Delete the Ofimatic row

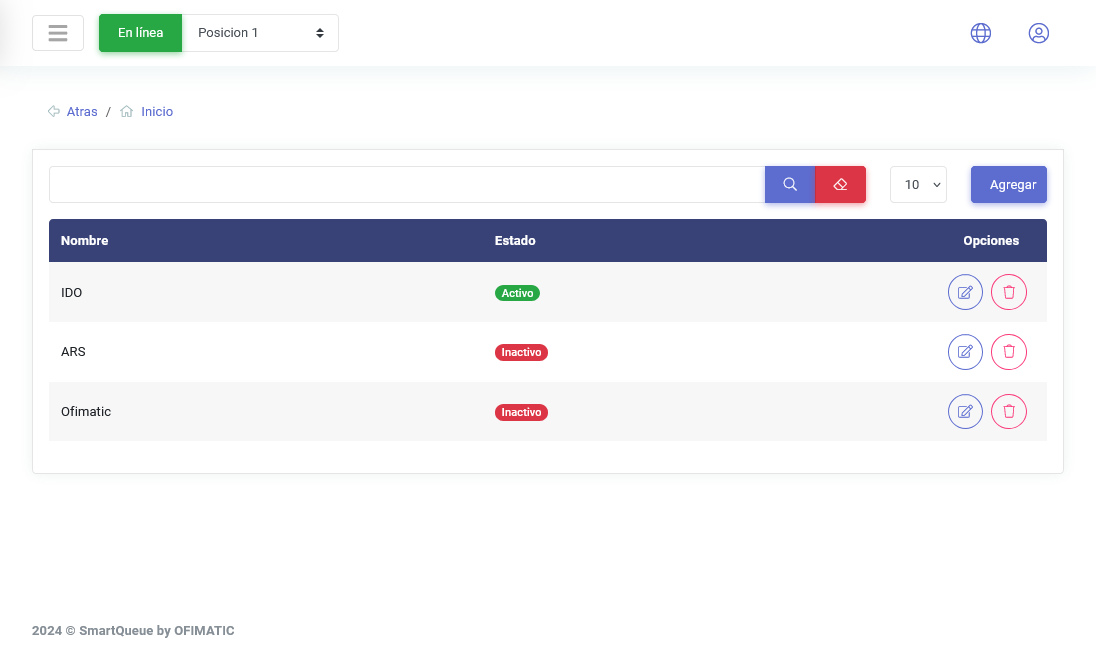1008,412
